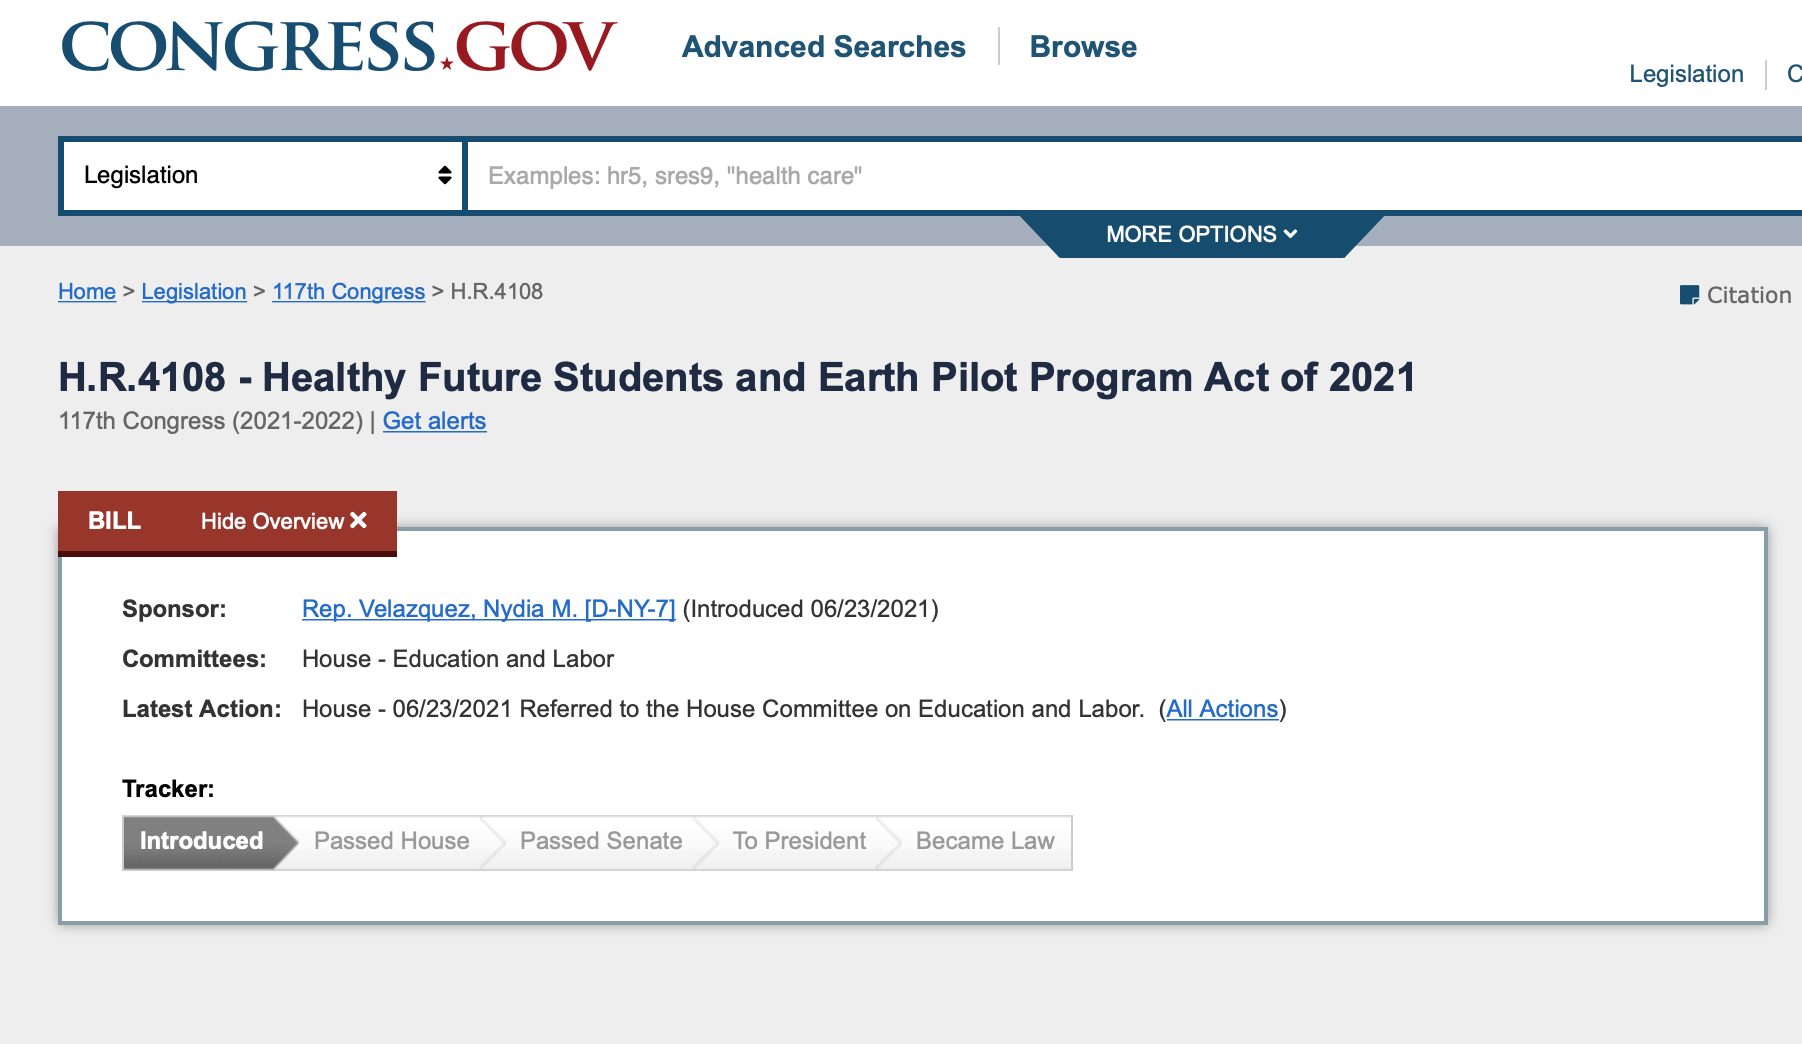Viewport: 1802px width, 1044px height.
Task: Click the To President tracker step
Action: (799, 842)
